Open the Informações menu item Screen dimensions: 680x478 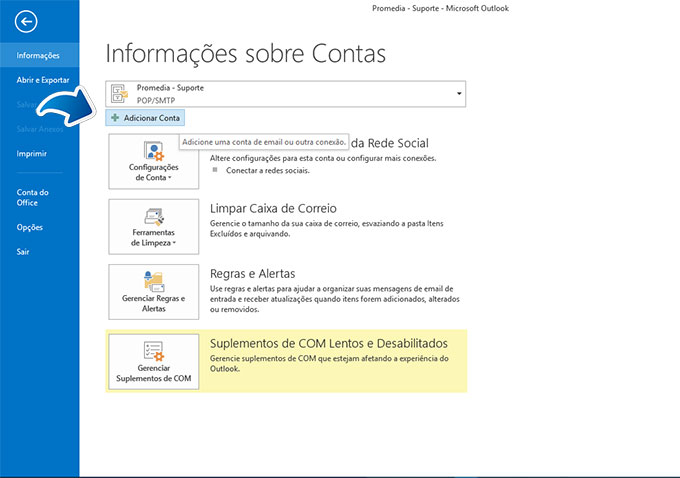[x=39, y=55]
